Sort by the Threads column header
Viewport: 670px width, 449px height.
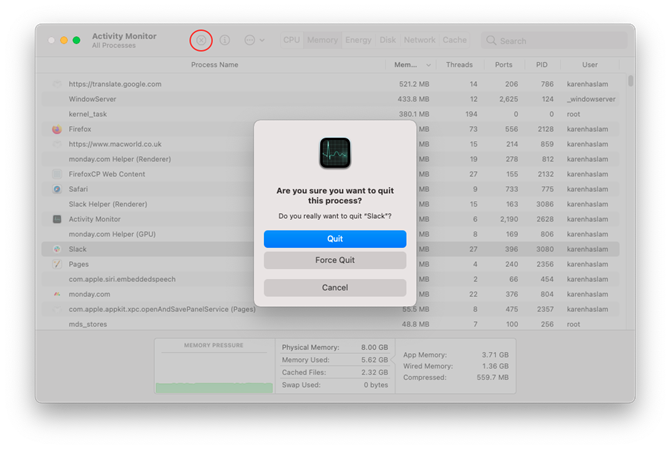click(x=459, y=65)
